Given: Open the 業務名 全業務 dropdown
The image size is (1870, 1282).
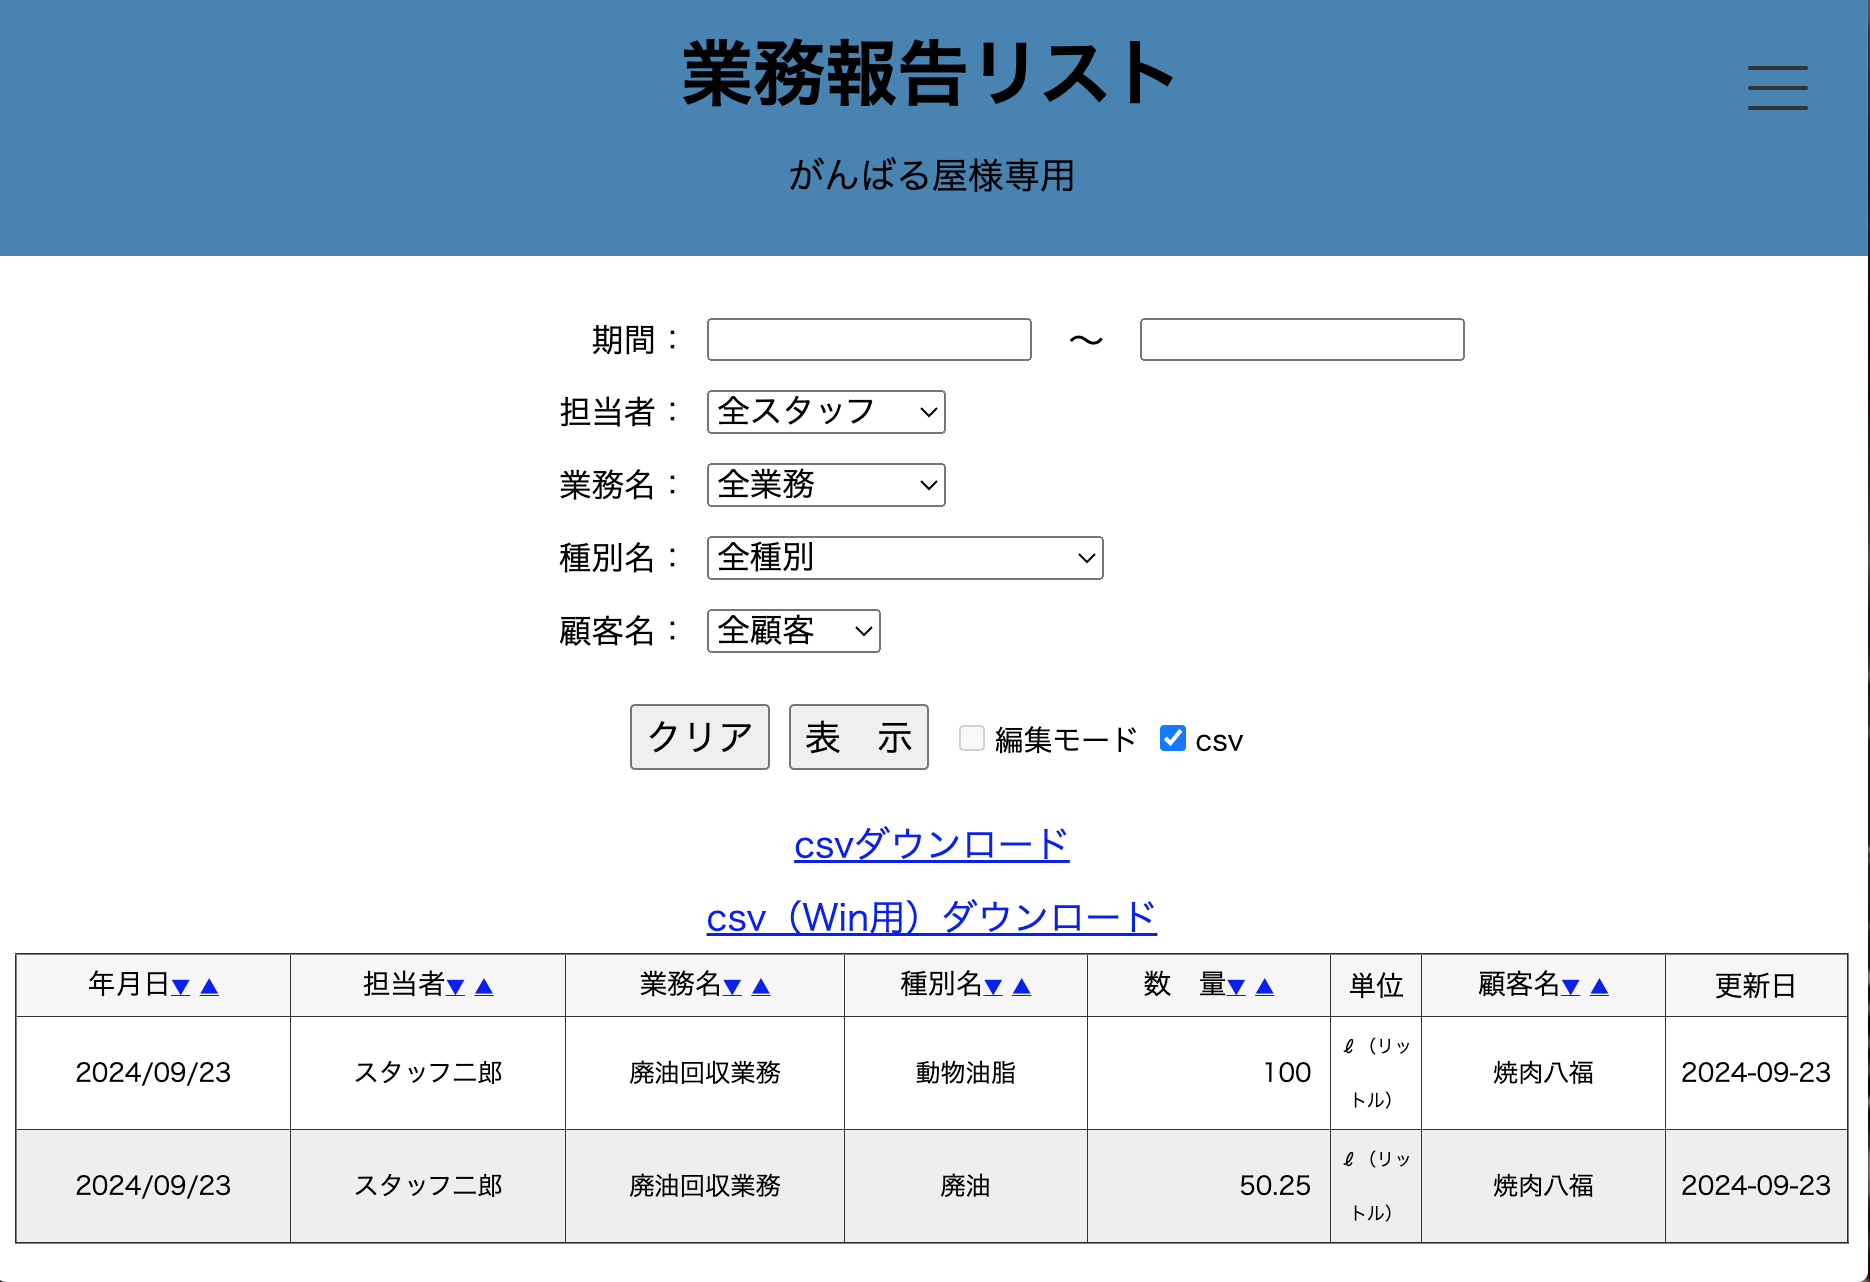Looking at the screenshot, I should coord(826,485).
